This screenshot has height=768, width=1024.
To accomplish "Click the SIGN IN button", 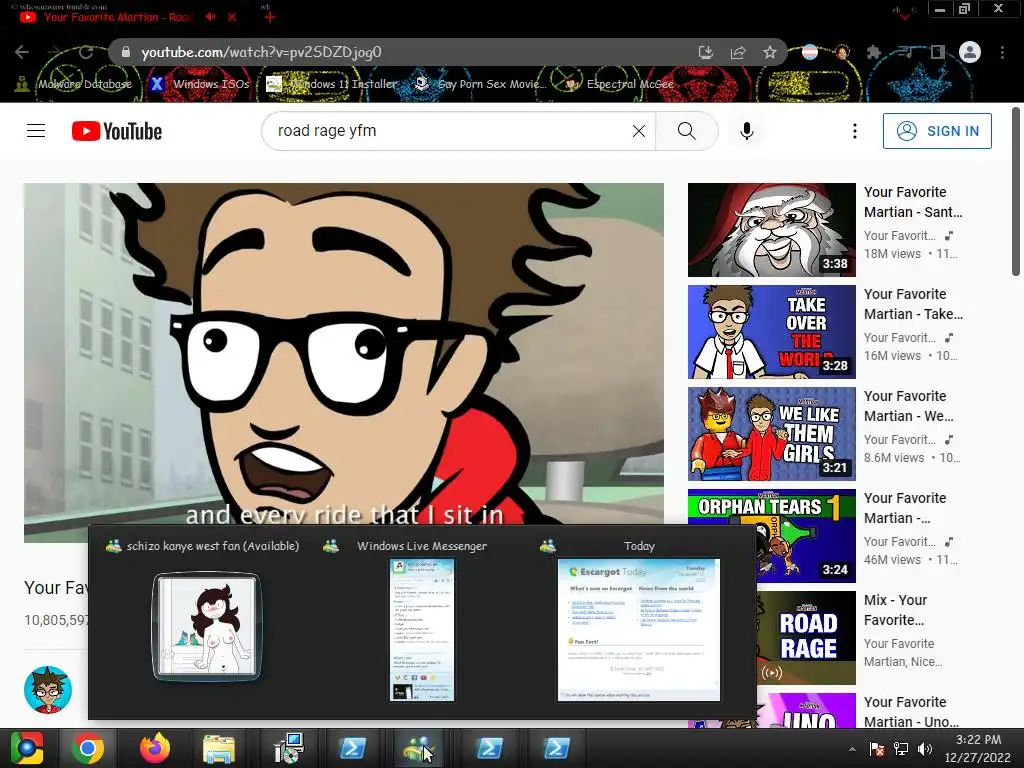I will pyautogui.click(x=937, y=131).
